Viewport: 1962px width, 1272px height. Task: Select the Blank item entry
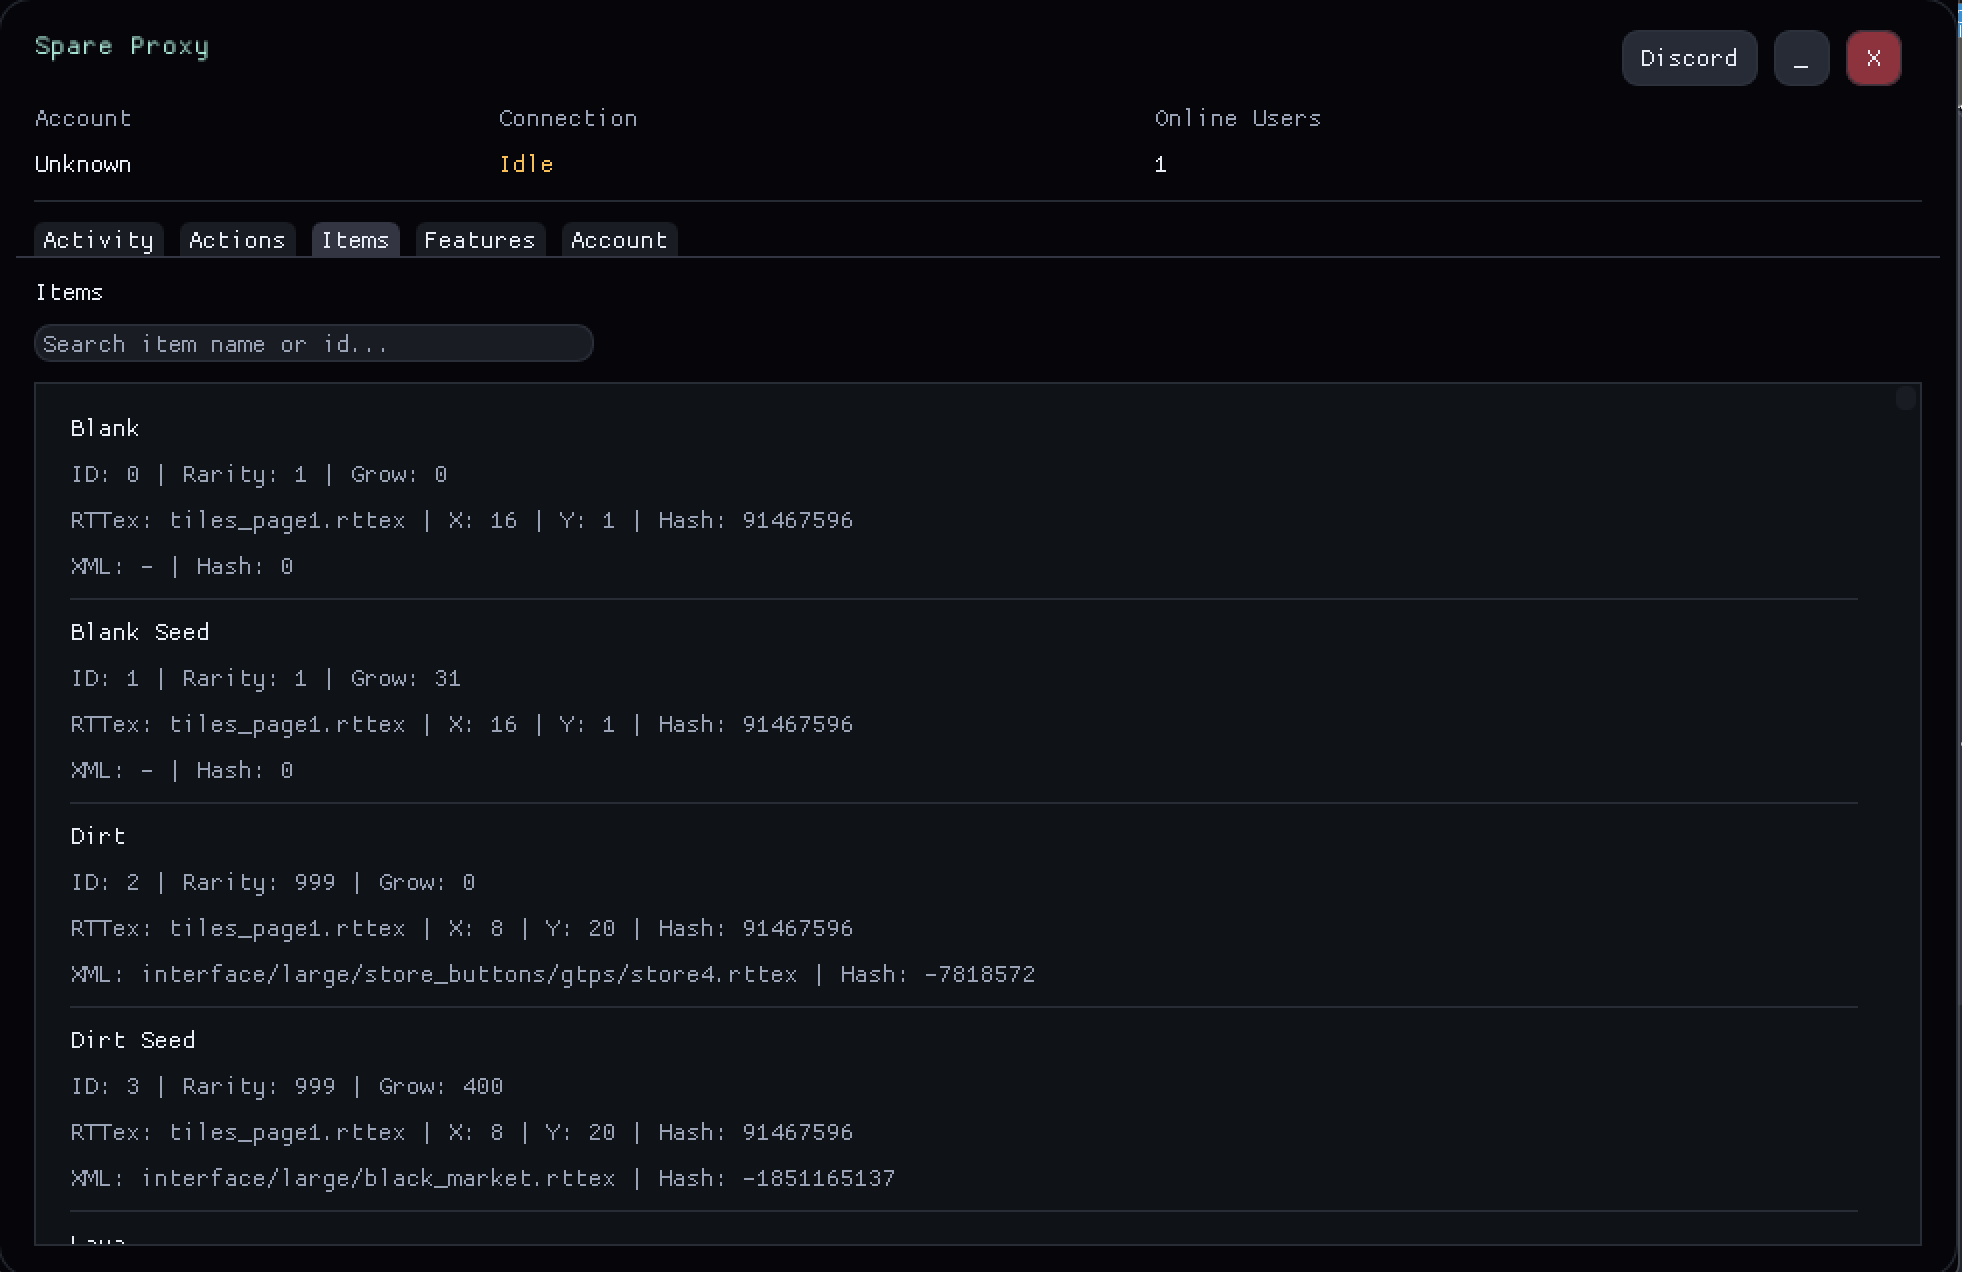[105, 428]
